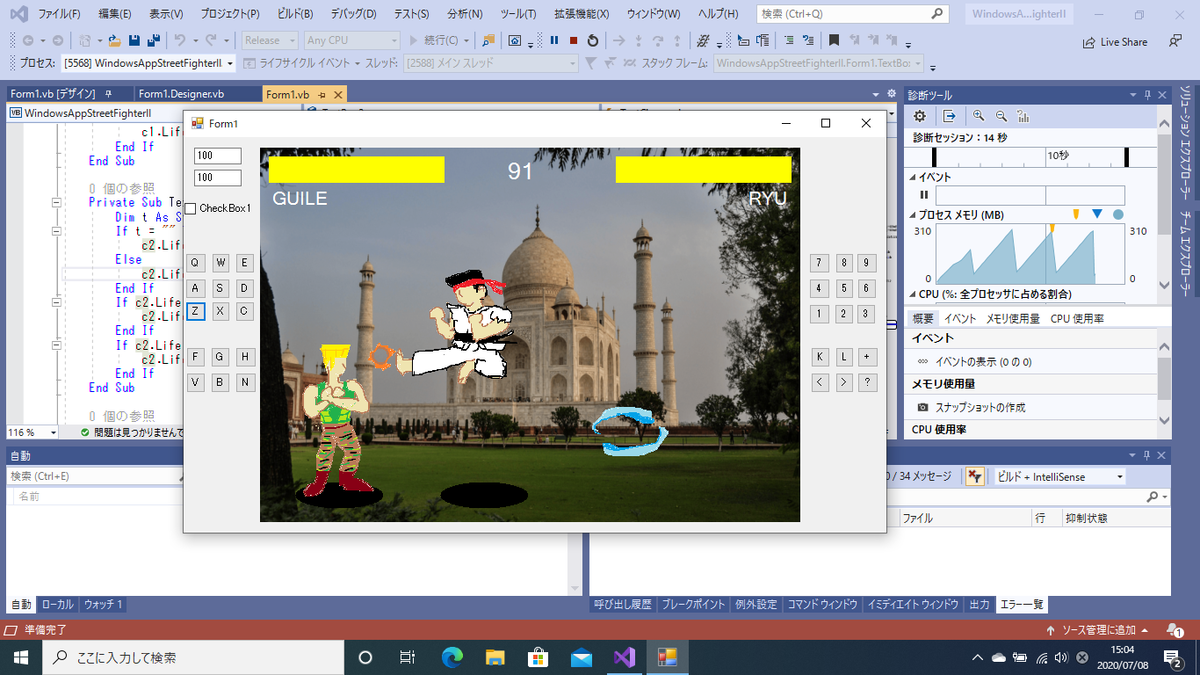This screenshot has height=675, width=1200.
Task: Switch to the メモリ使用量 tab in diagnostics
Action: tap(1013, 318)
